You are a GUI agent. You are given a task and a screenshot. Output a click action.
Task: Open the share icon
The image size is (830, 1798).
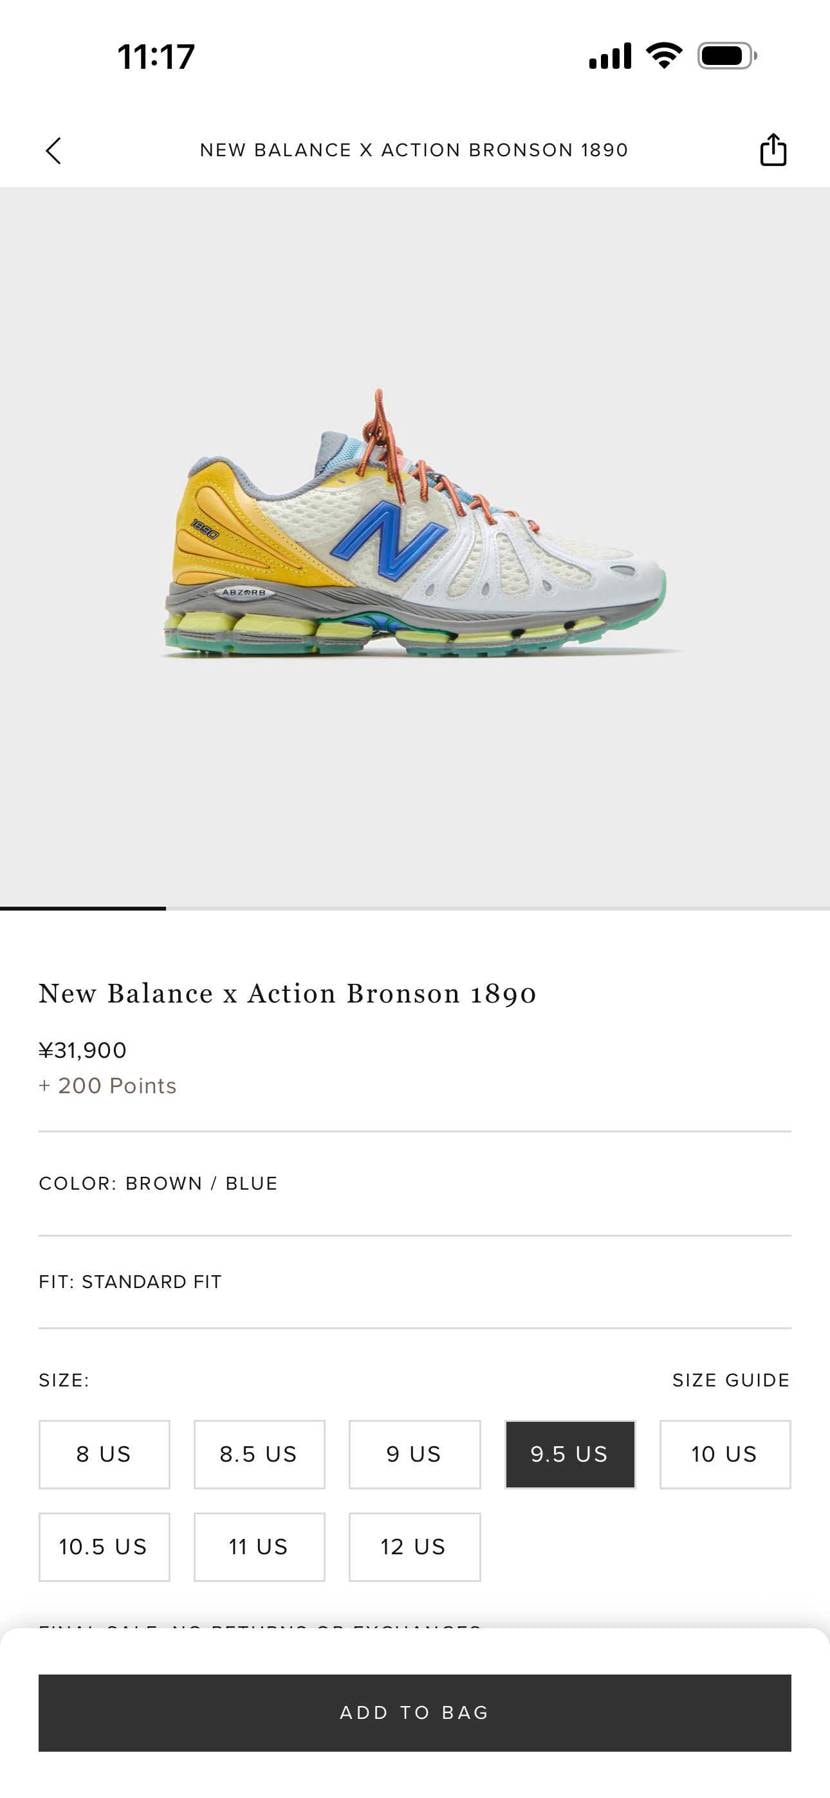[x=773, y=149]
